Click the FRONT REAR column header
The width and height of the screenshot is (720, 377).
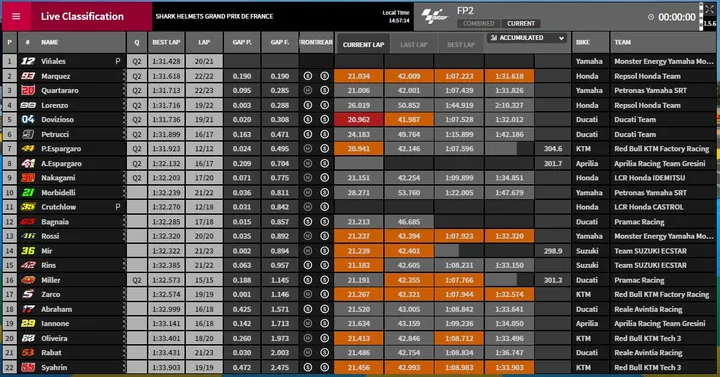[316, 42]
